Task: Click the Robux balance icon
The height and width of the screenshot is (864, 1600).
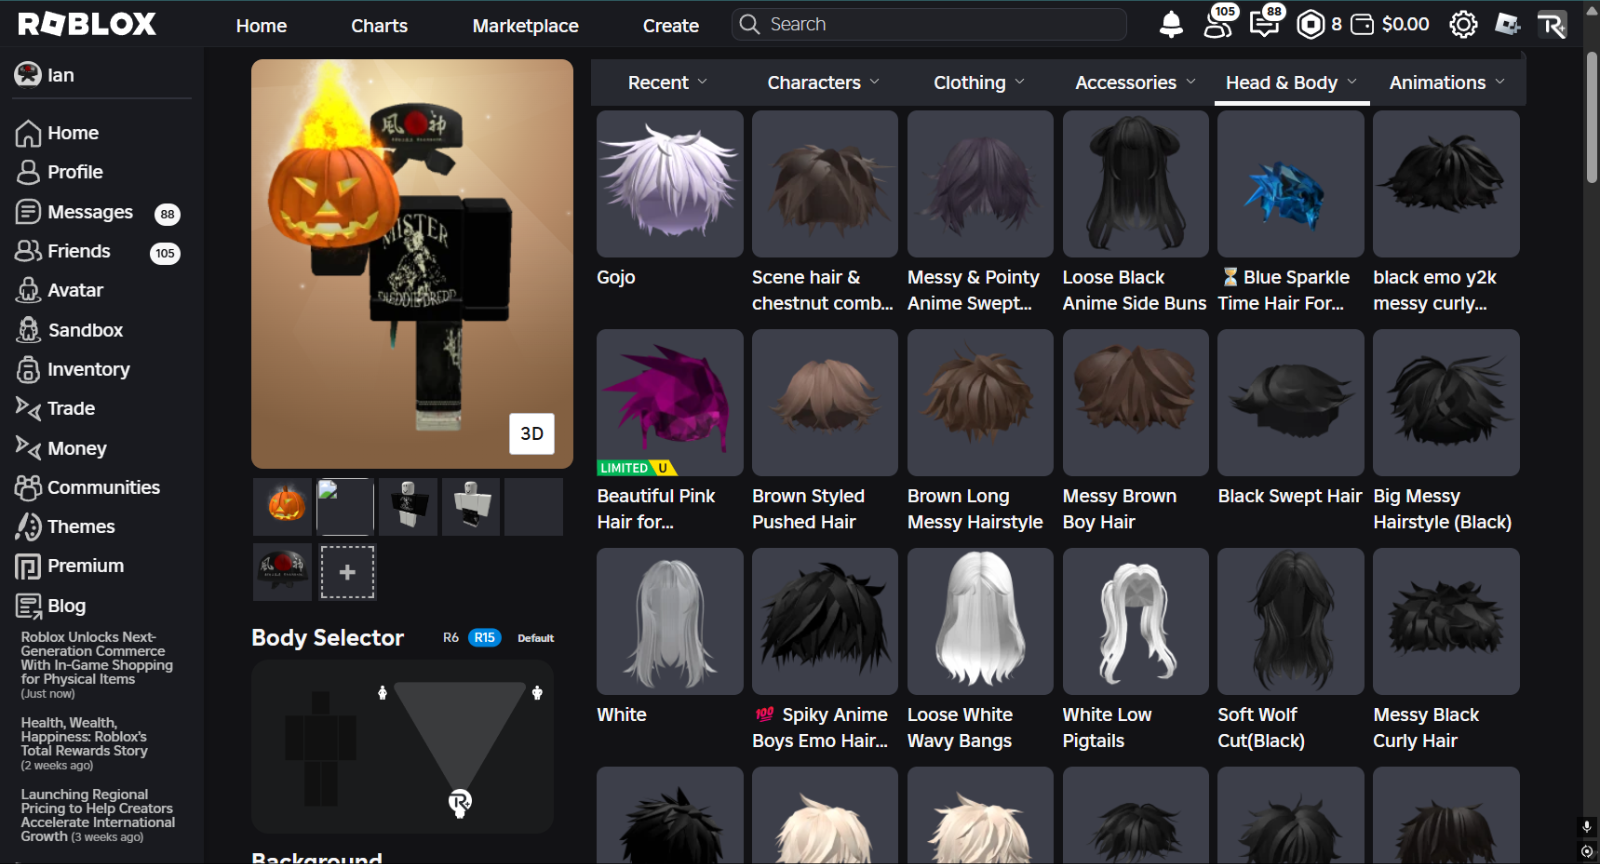Action: tap(1310, 24)
